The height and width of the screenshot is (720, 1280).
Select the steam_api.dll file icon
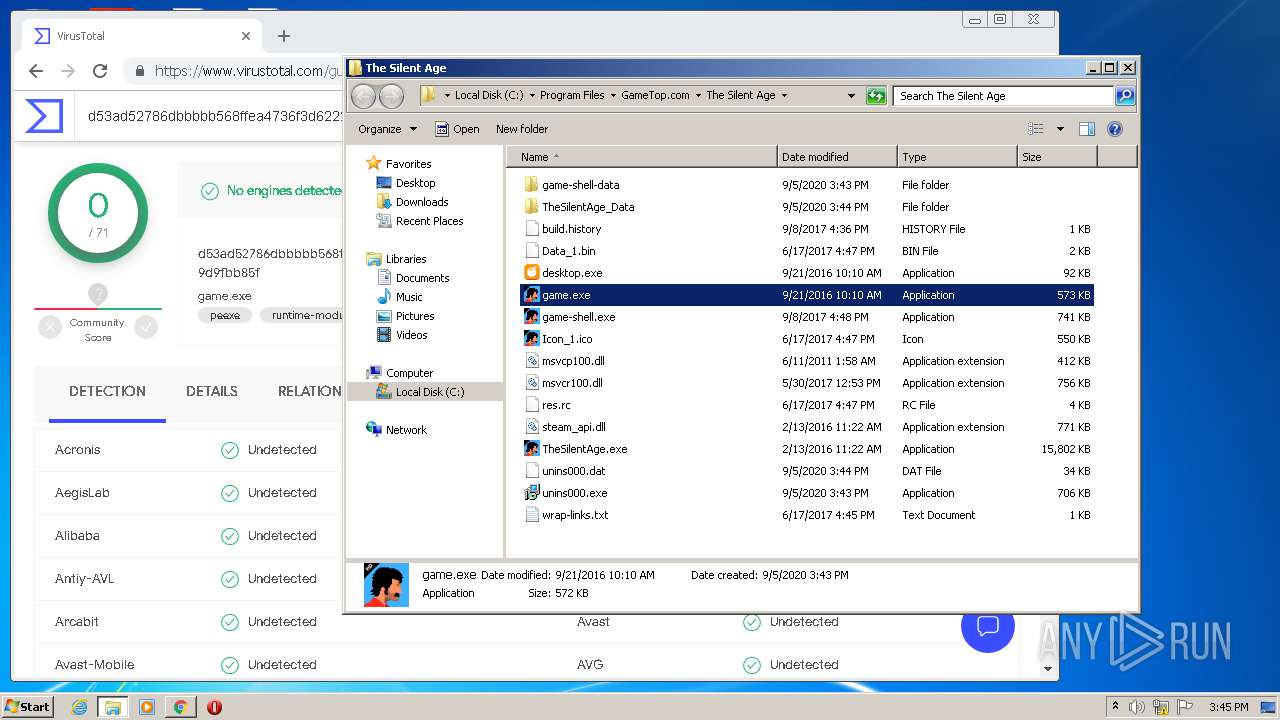point(532,427)
